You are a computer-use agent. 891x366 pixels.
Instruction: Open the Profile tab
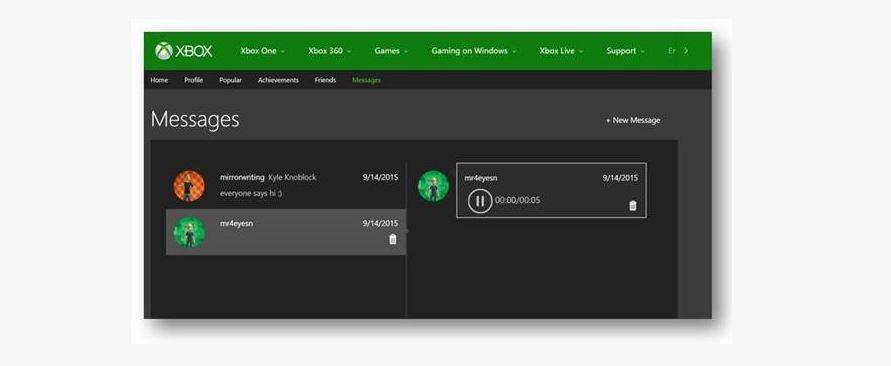(193, 80)
